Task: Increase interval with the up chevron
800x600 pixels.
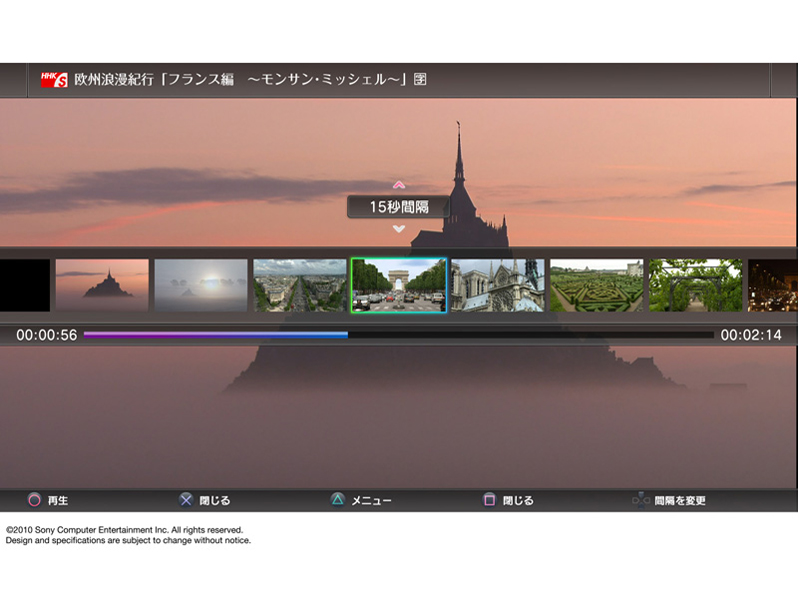Action: 399,185
